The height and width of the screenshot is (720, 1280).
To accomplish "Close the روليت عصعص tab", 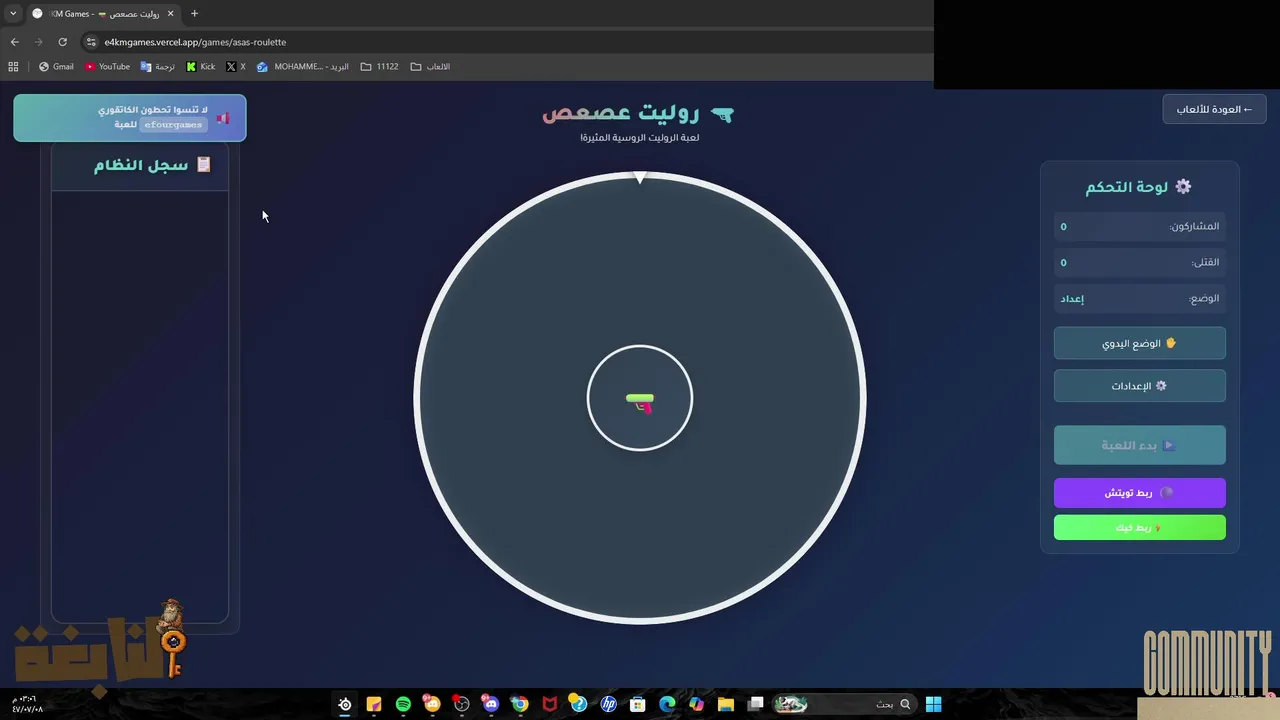I will click(170, 13).
